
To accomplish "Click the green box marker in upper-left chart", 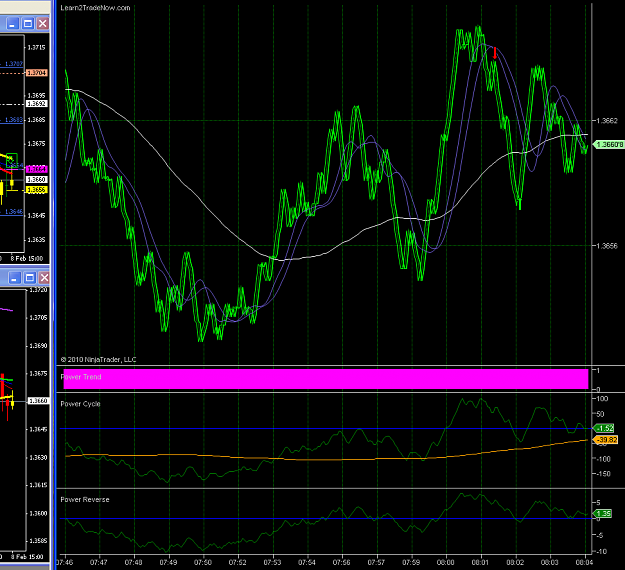I will 12,160.
